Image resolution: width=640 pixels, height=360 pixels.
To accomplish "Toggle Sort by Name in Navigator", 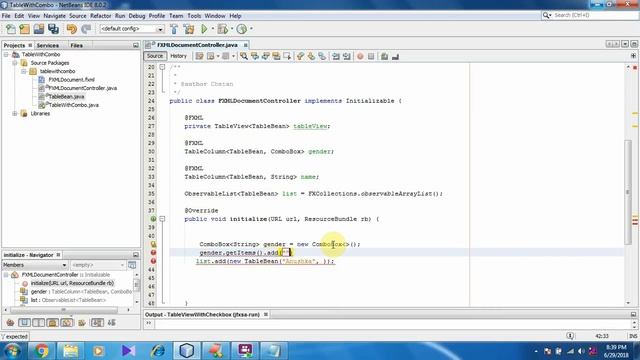I will (x=97, y=323).
